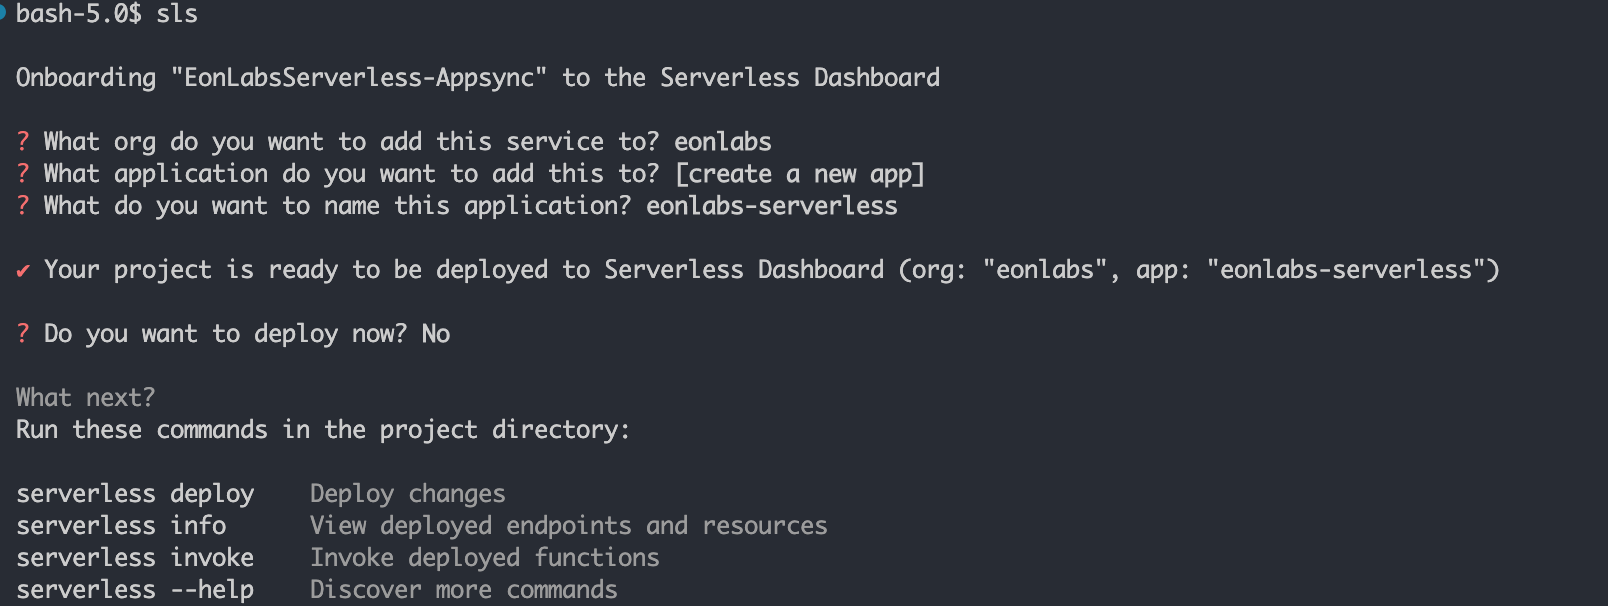Click the "[create a new app]" answer
The width and height of the screenshot is (1608, 606).
pyautogui.click(x=800, y=174)
